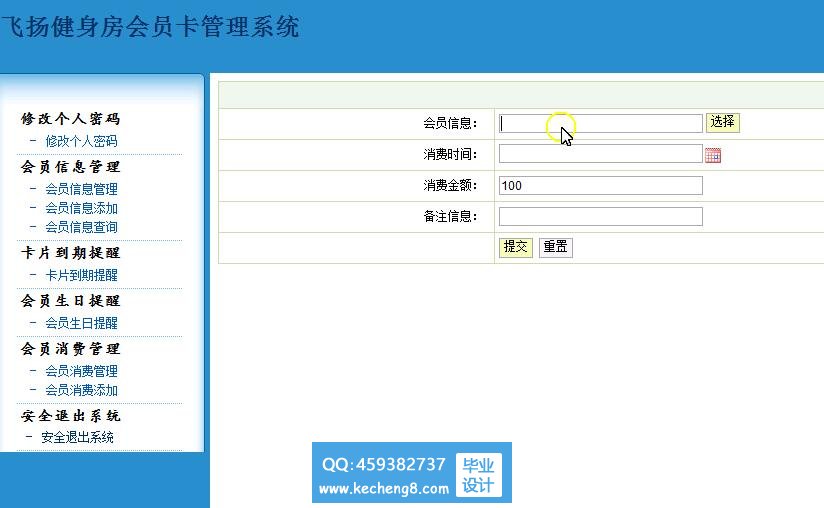Image resolution: width=824 pixels, height=508 pixels.
Task: Go to 会员信息添加 page
Action: [81, 208]
